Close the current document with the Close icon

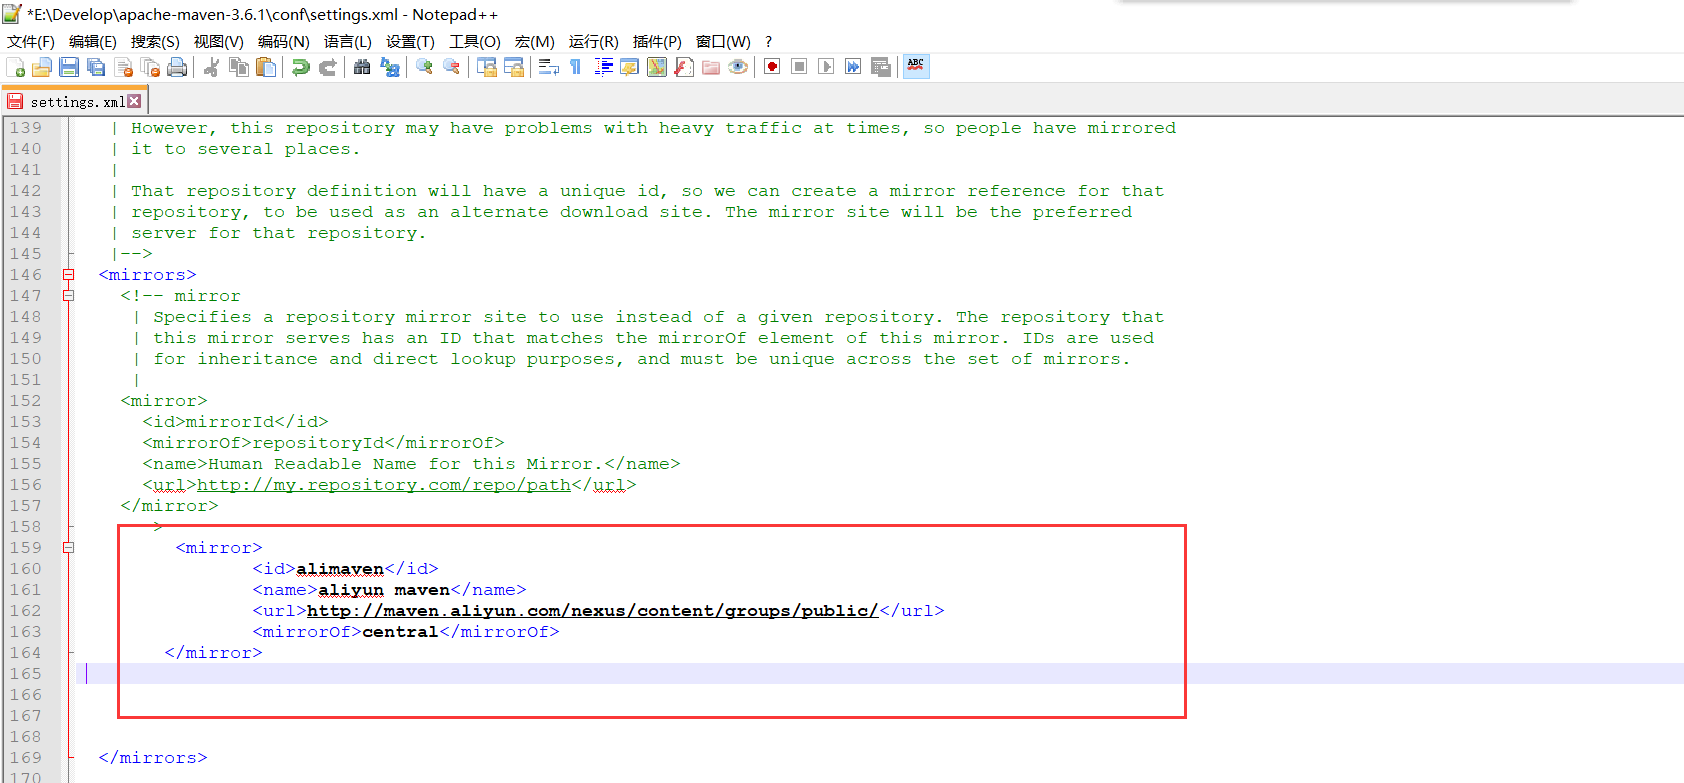tap(124, 67)
